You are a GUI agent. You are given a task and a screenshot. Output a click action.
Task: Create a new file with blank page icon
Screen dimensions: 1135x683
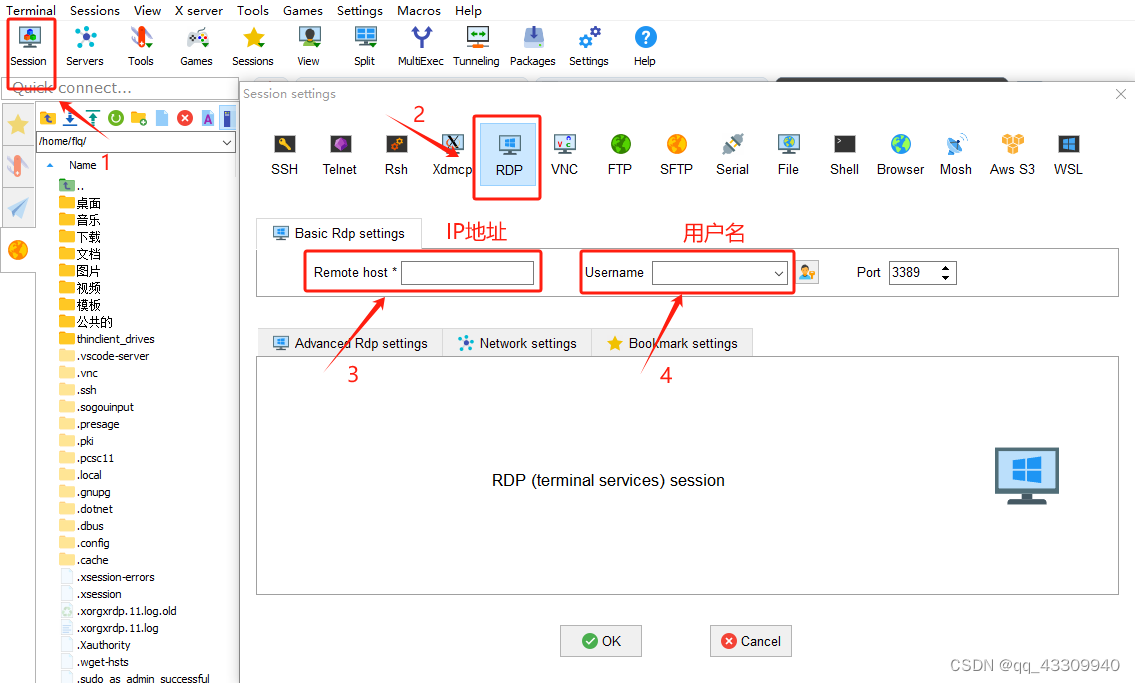coord(162,118)
